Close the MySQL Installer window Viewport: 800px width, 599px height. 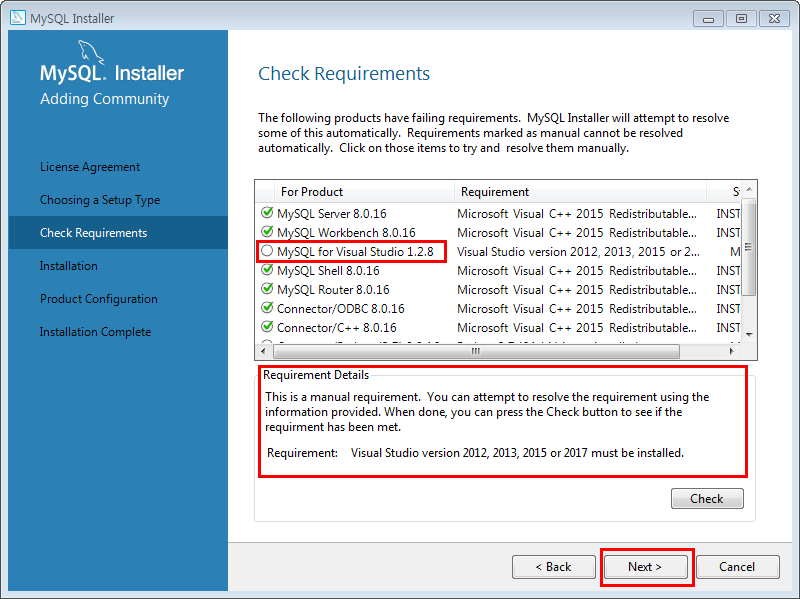point(774,19)
